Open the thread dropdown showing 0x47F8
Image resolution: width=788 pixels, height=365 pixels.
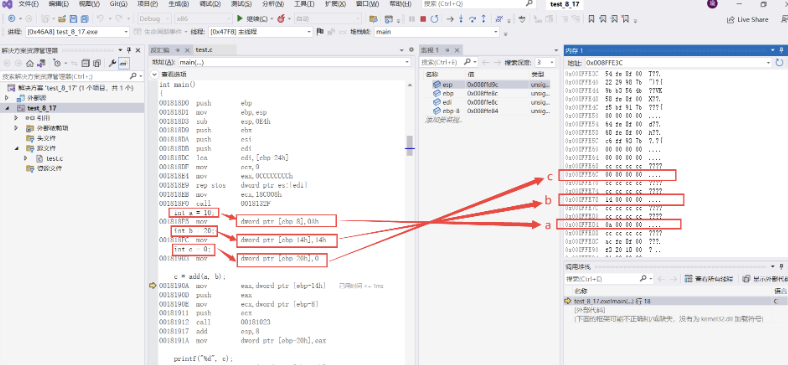[260, 32]
